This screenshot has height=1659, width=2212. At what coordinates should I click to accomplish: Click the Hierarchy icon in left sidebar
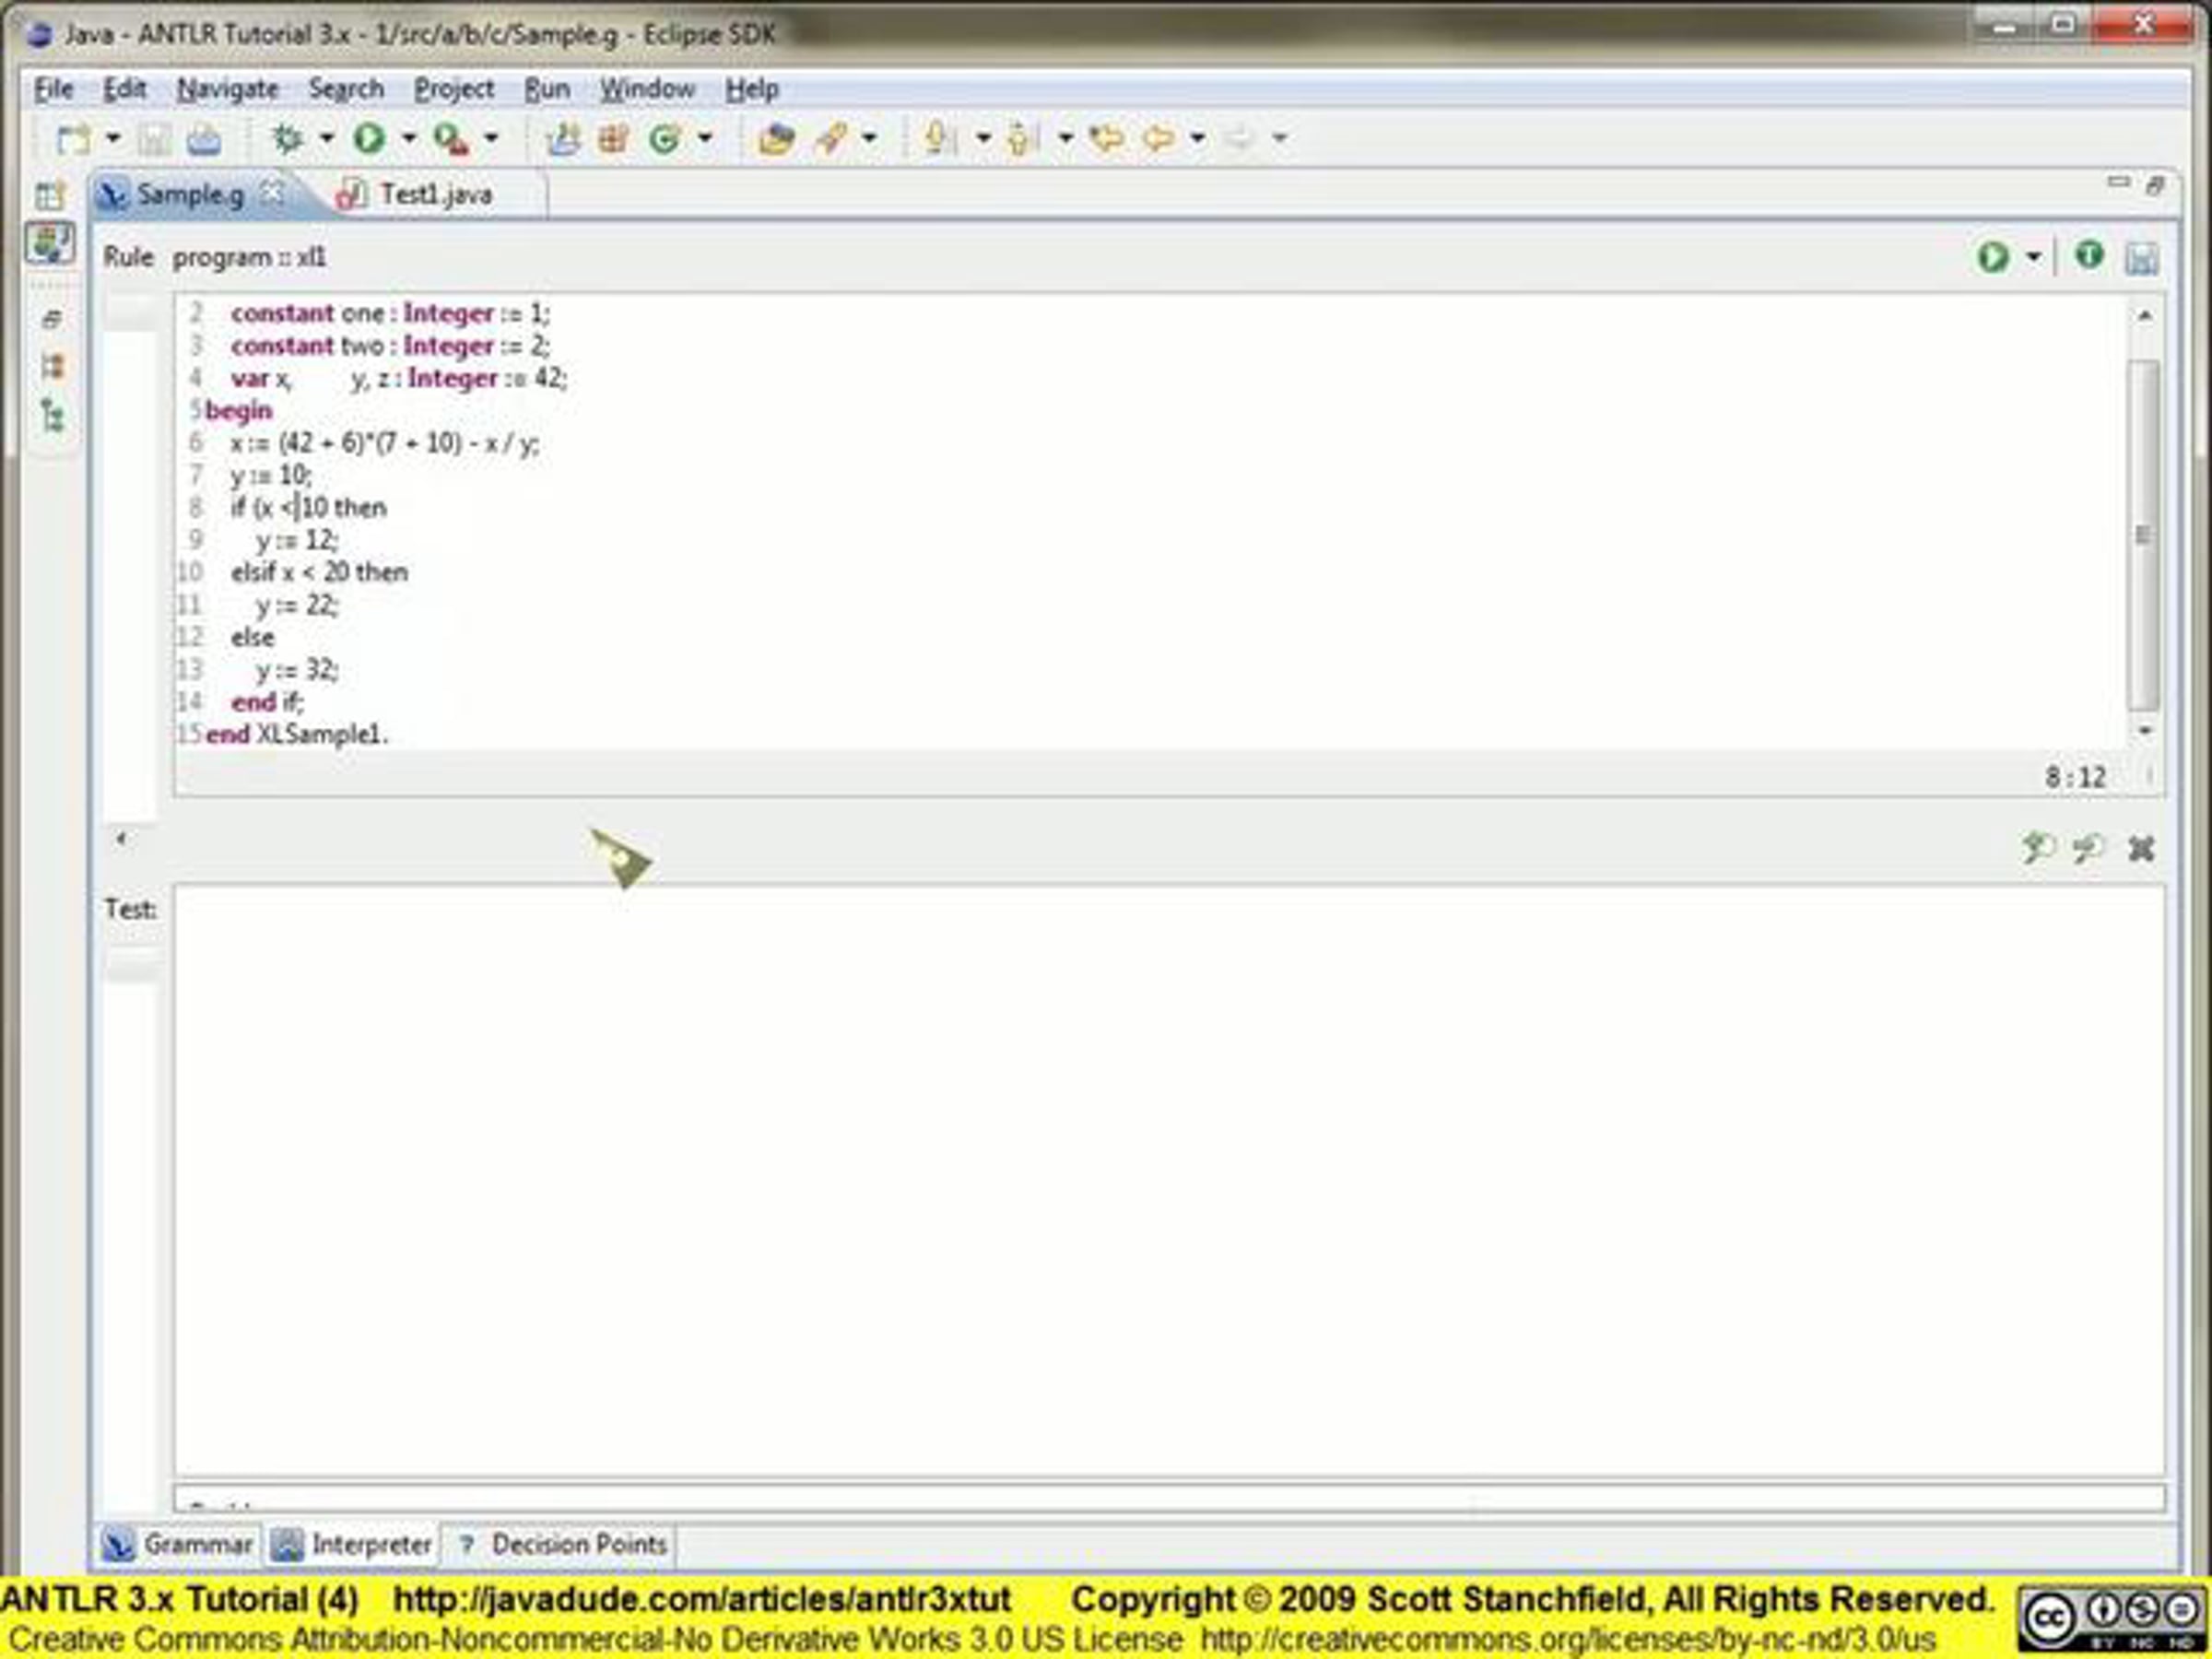coord(52,367)
